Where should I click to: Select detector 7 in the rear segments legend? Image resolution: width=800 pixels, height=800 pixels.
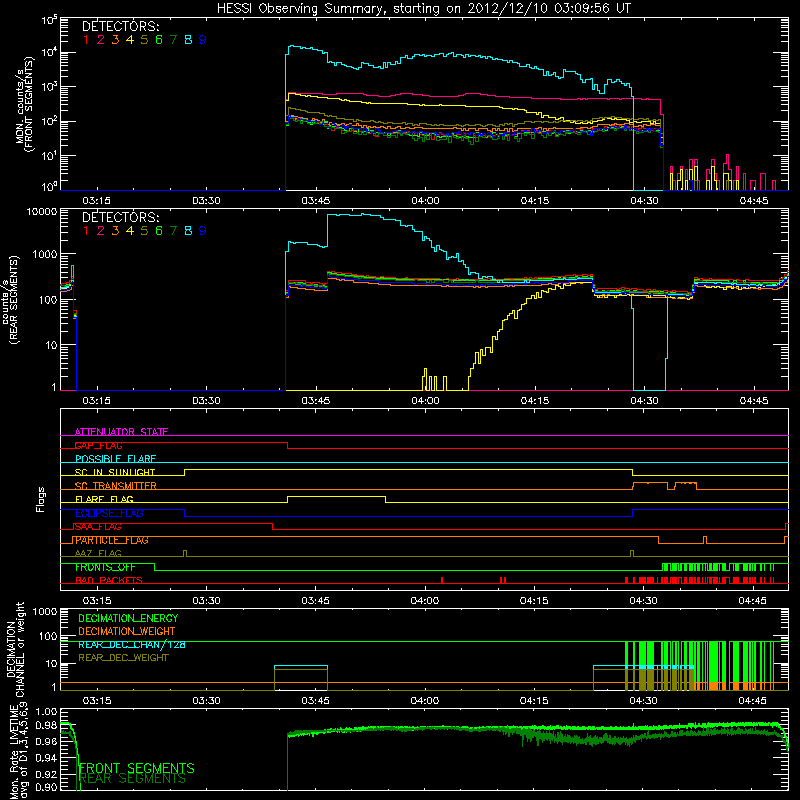(x=173, y=231)
